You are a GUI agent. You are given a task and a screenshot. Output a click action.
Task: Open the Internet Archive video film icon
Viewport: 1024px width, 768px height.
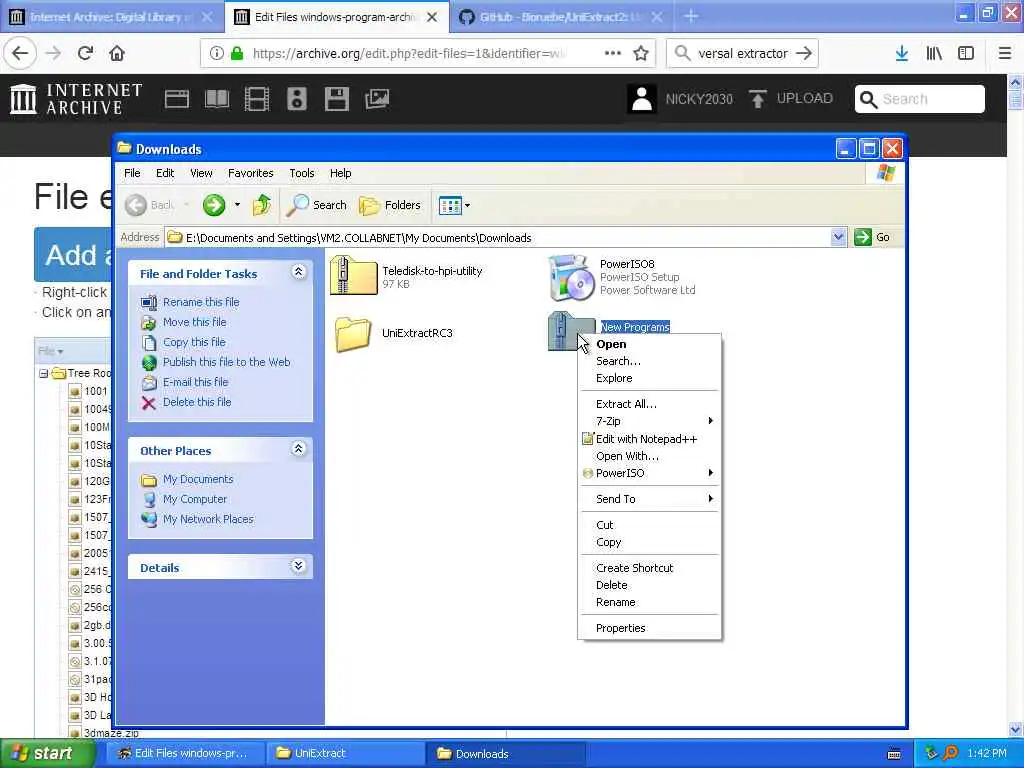[x=257, y=99]
